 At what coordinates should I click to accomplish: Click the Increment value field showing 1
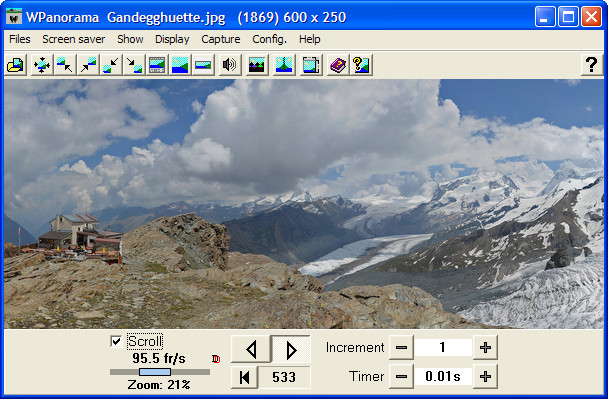[x=443, y=347]
